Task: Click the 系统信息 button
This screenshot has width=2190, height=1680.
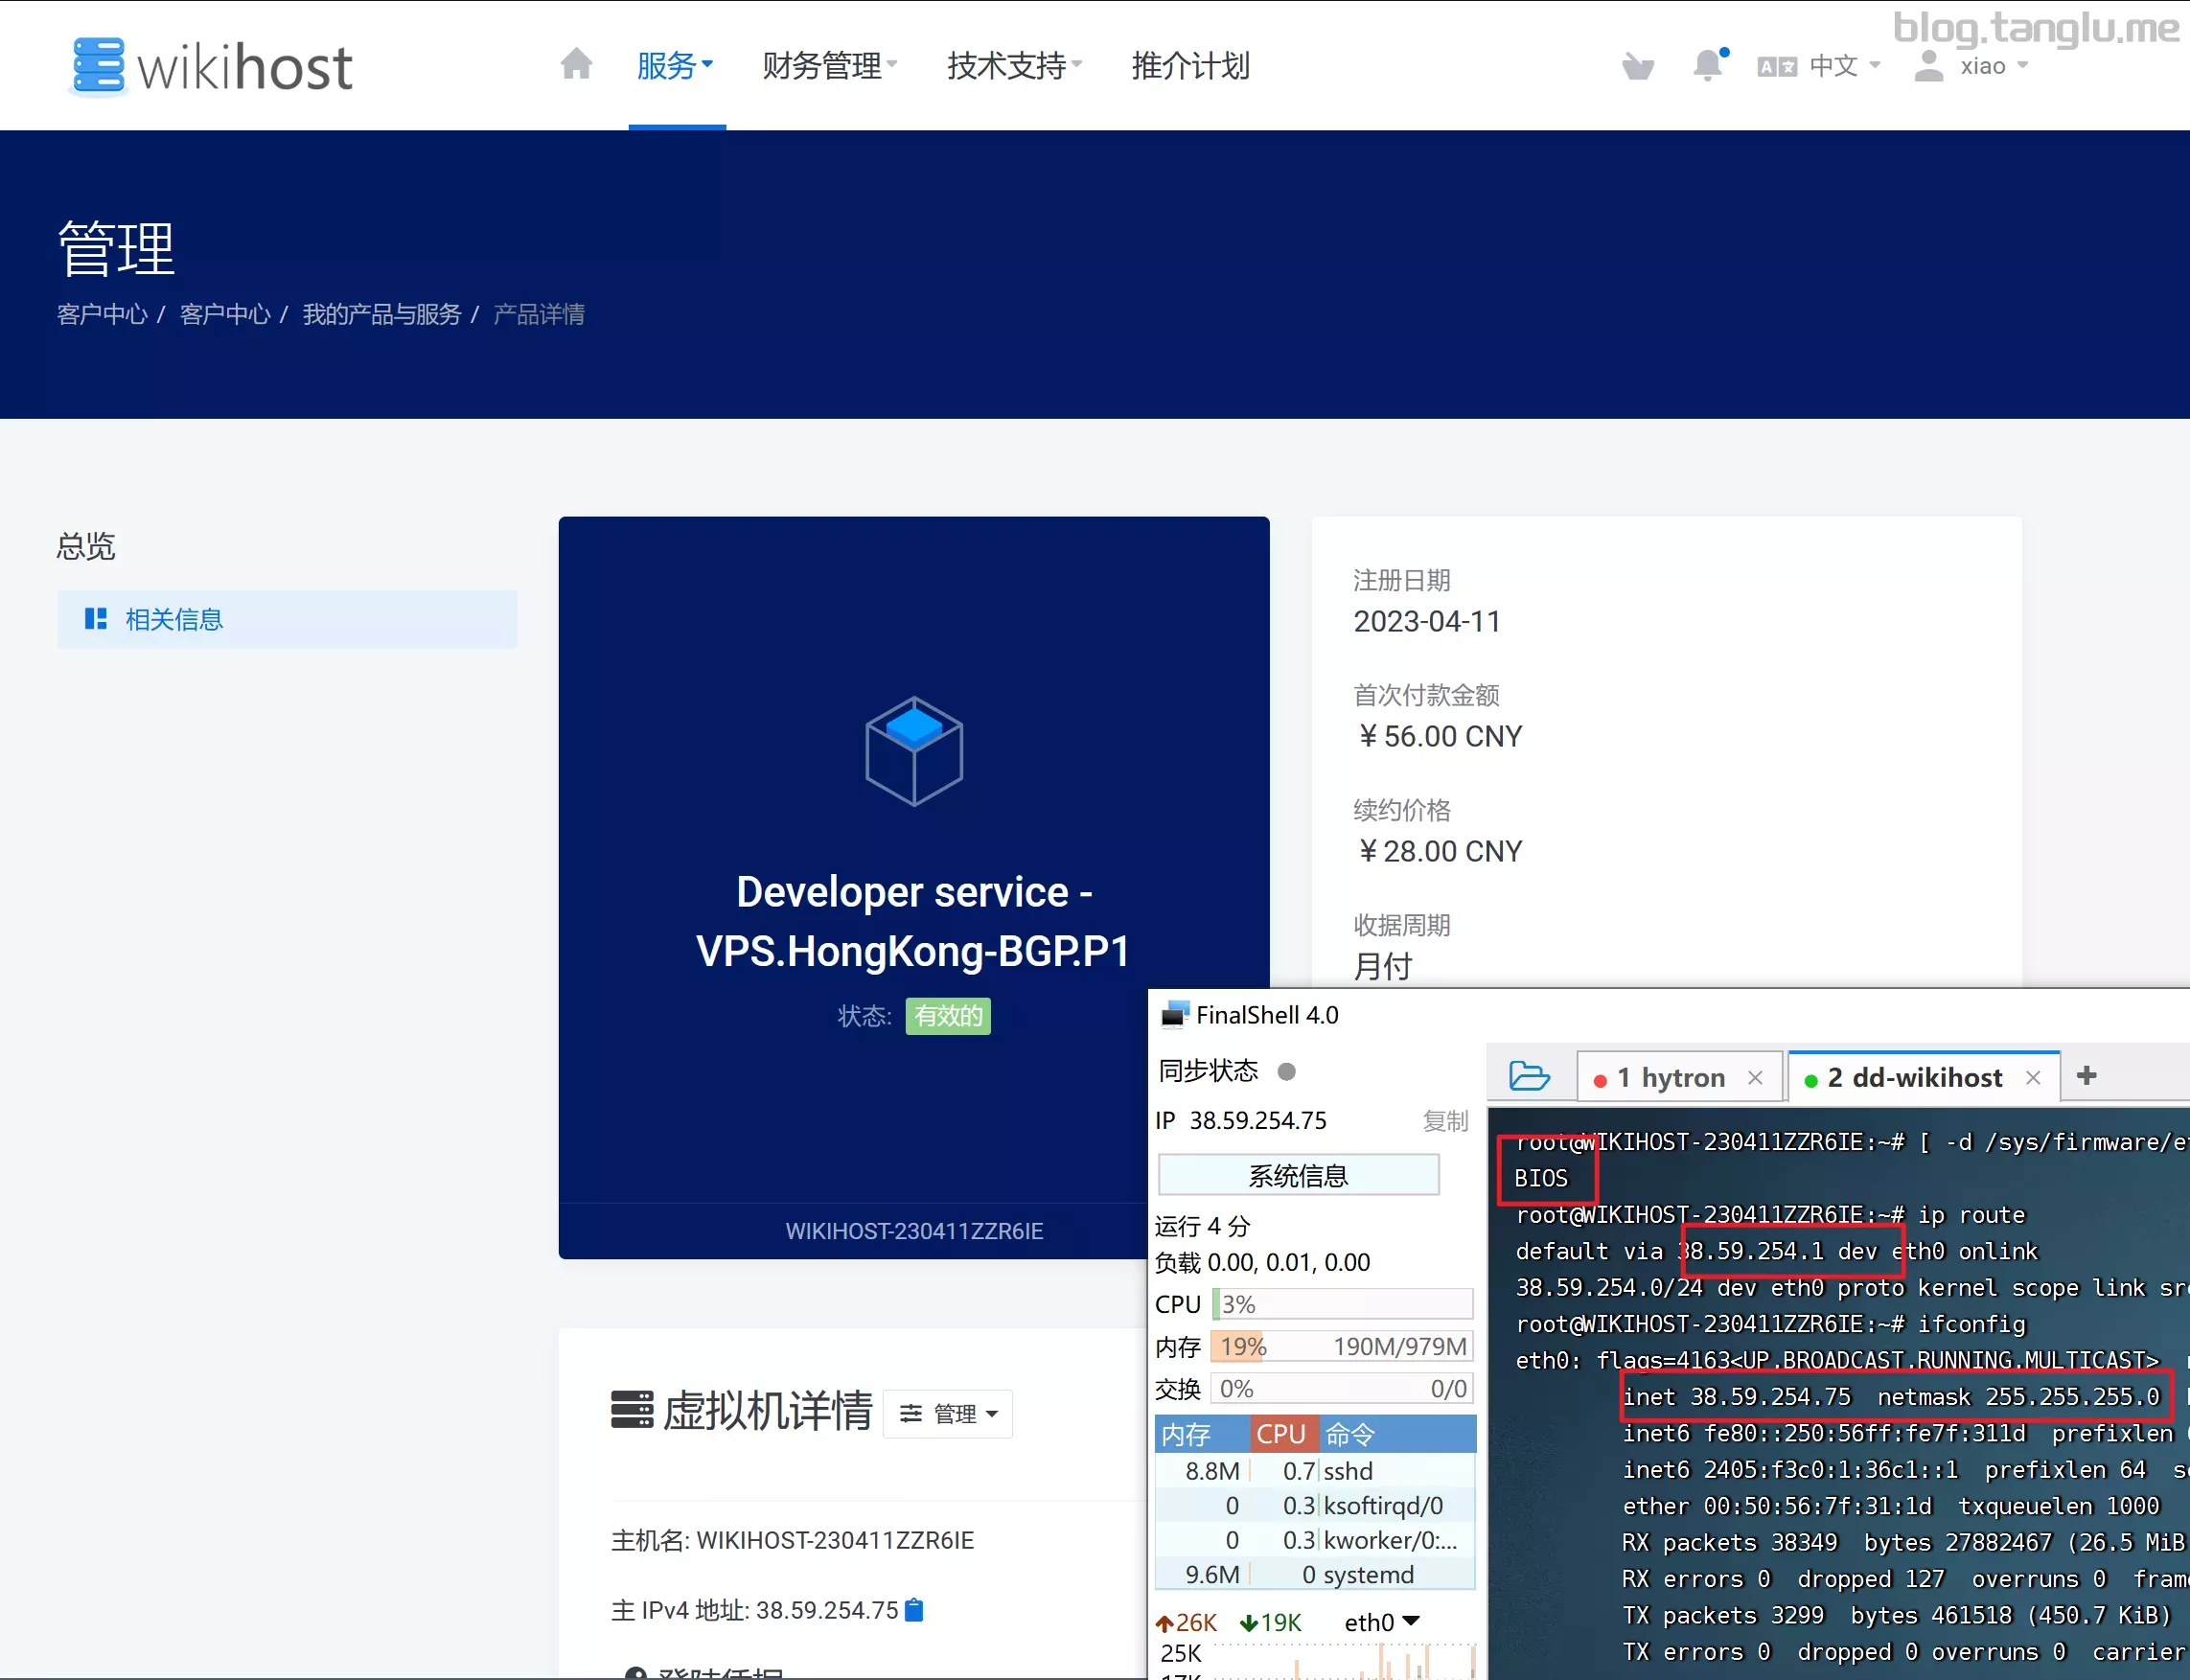Action: (1298, 1176)
